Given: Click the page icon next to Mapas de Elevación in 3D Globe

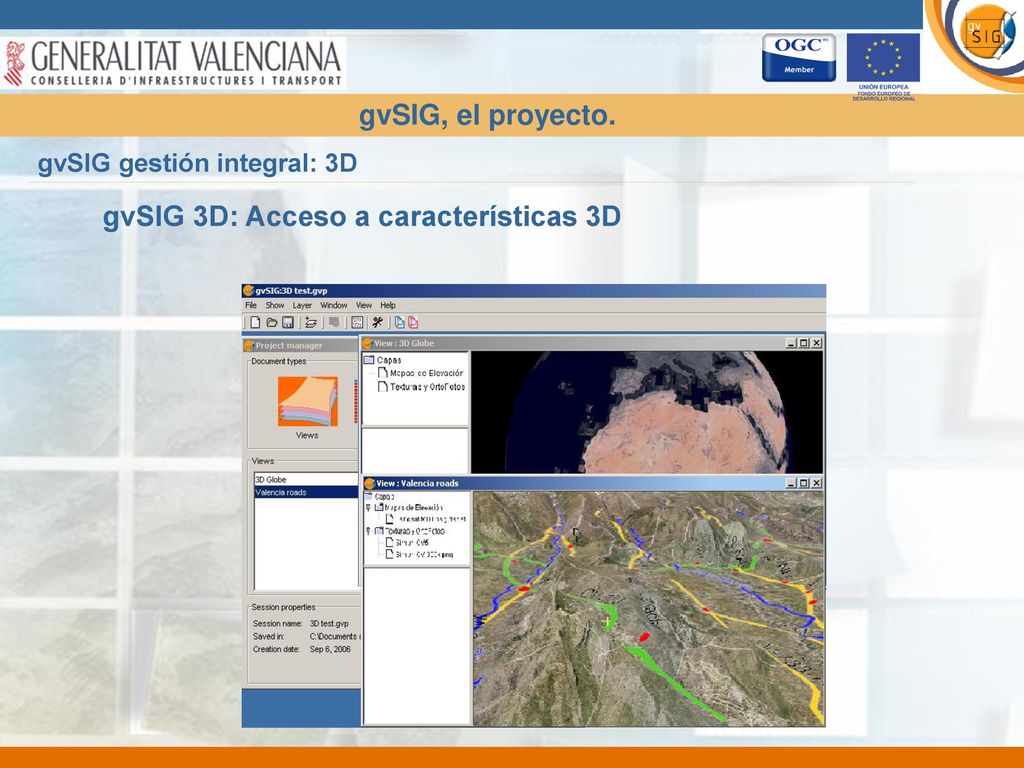Looking at the screenshot, I should [383, 372].
